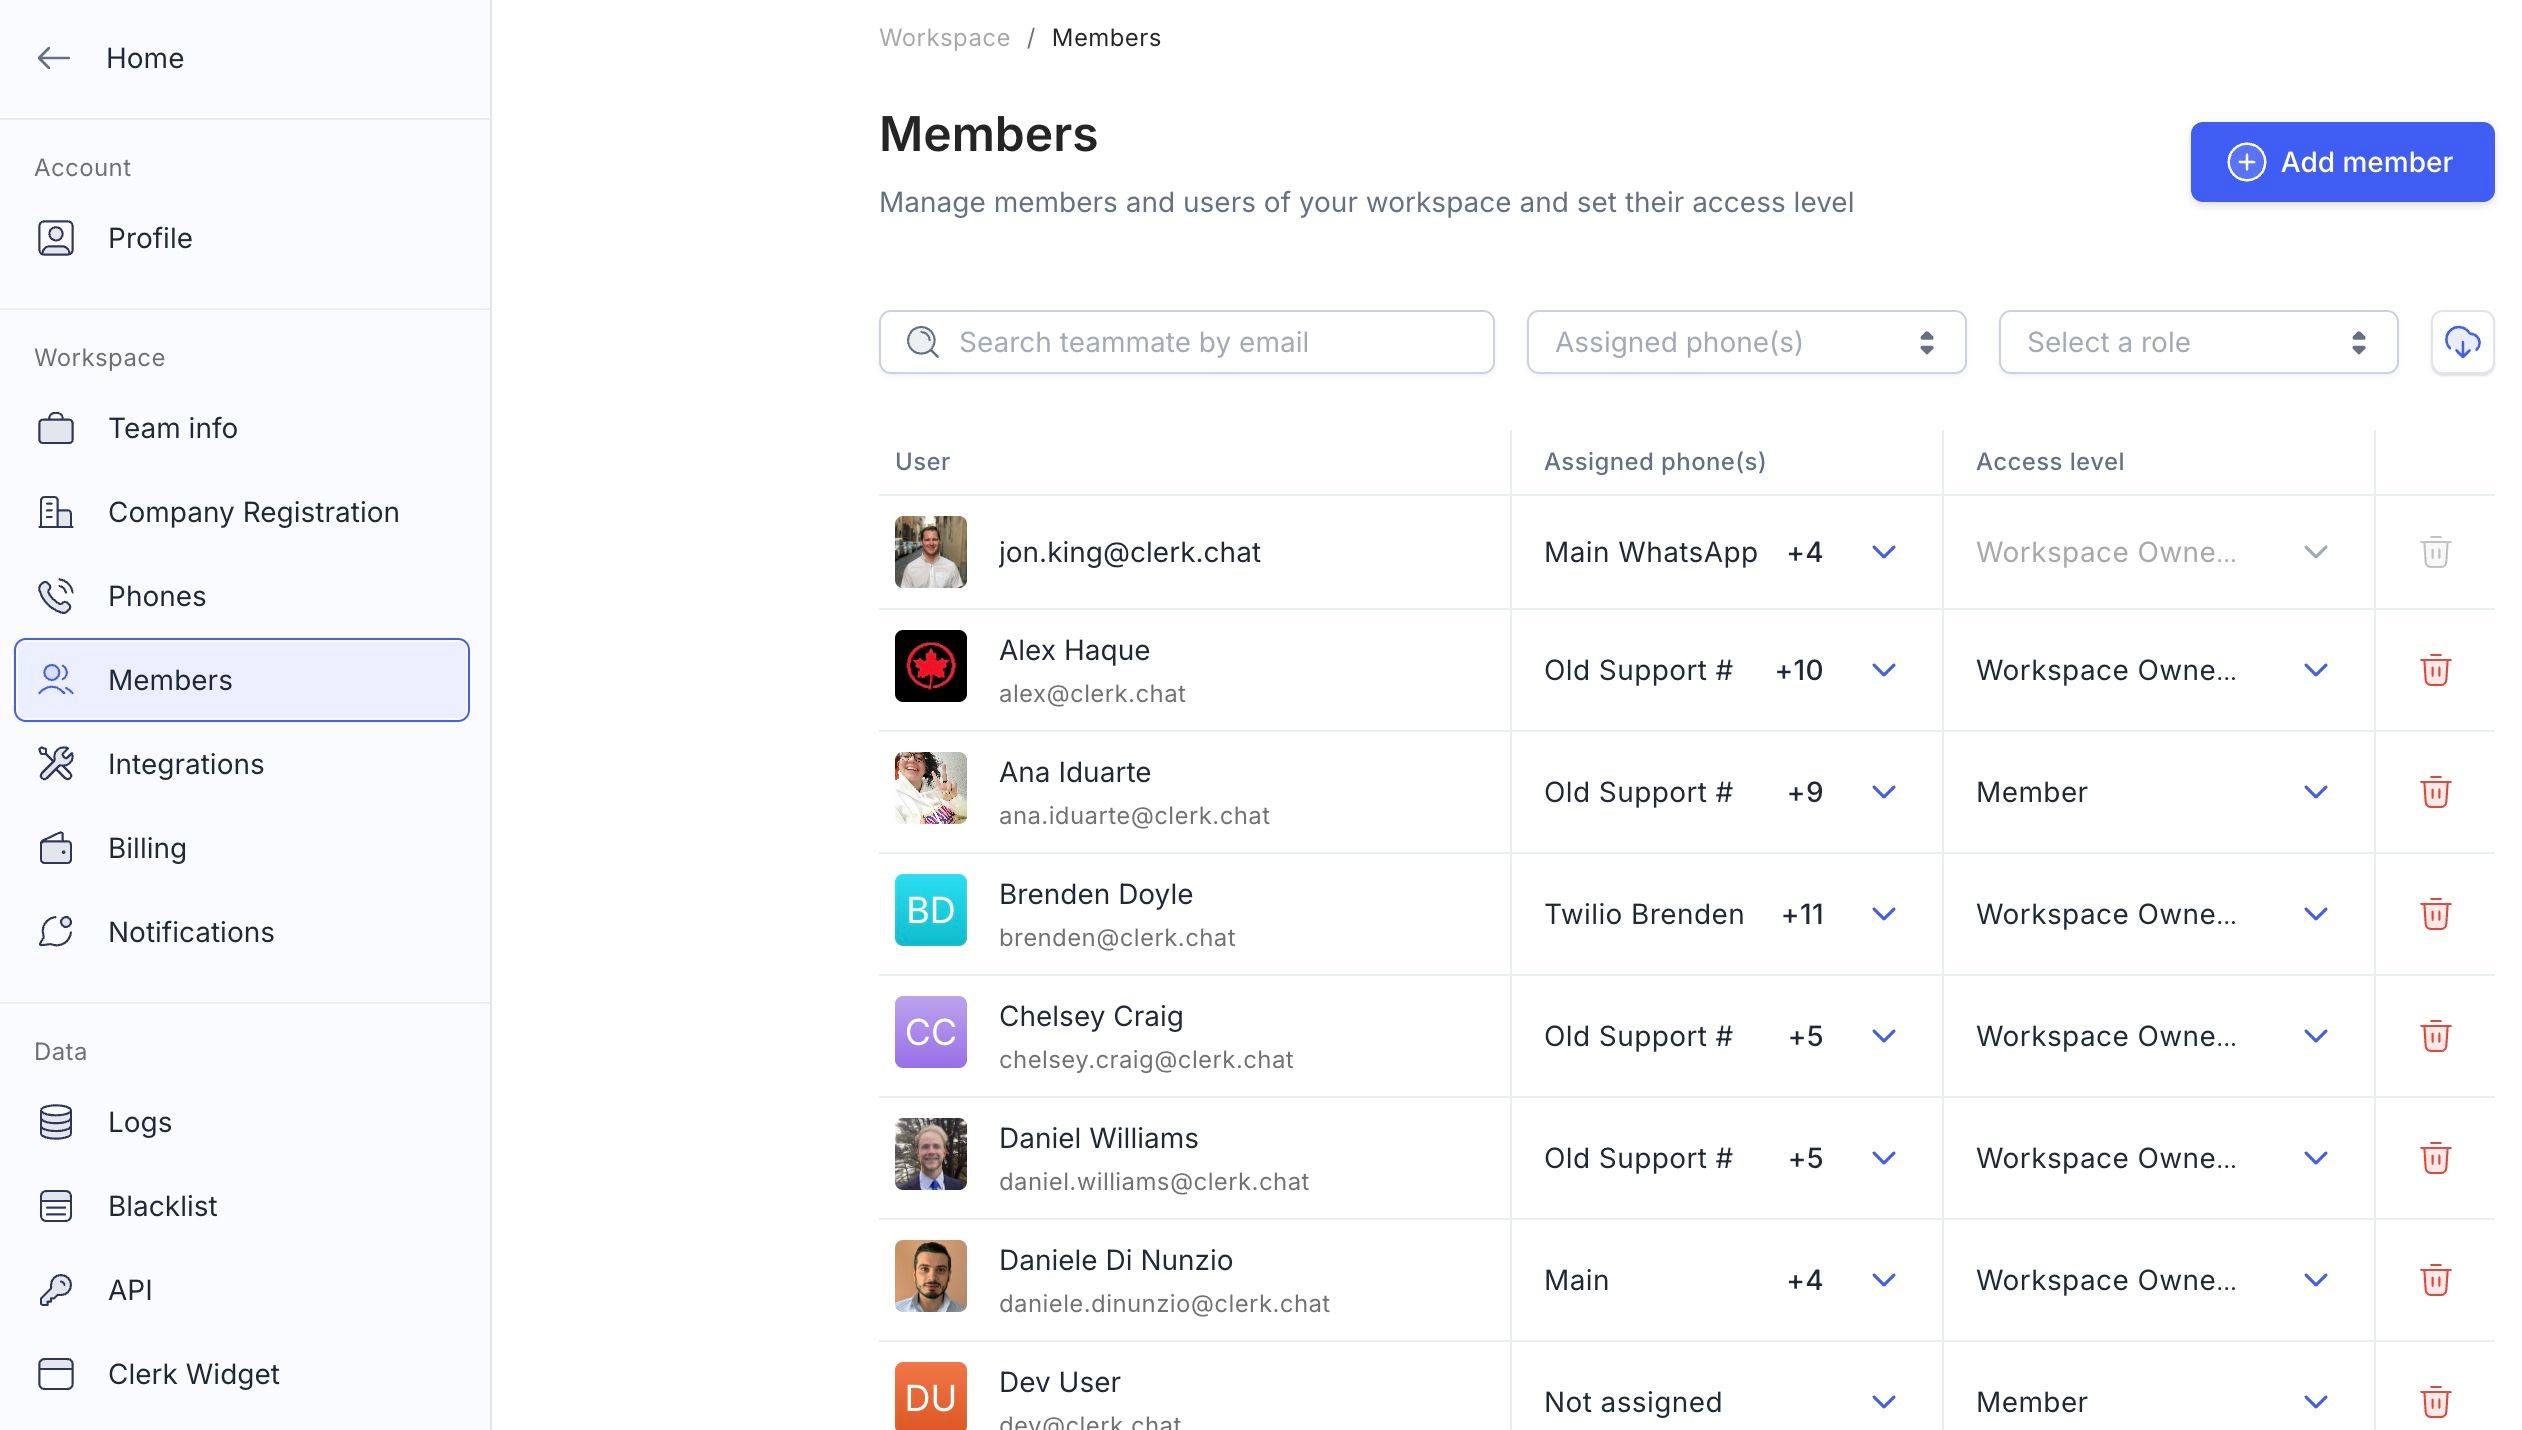Delete Chelsey Craig via trash icon
The width and height of the screenshot is (2522, 1430).
pyautogui.click(x=2435, y=1036)
